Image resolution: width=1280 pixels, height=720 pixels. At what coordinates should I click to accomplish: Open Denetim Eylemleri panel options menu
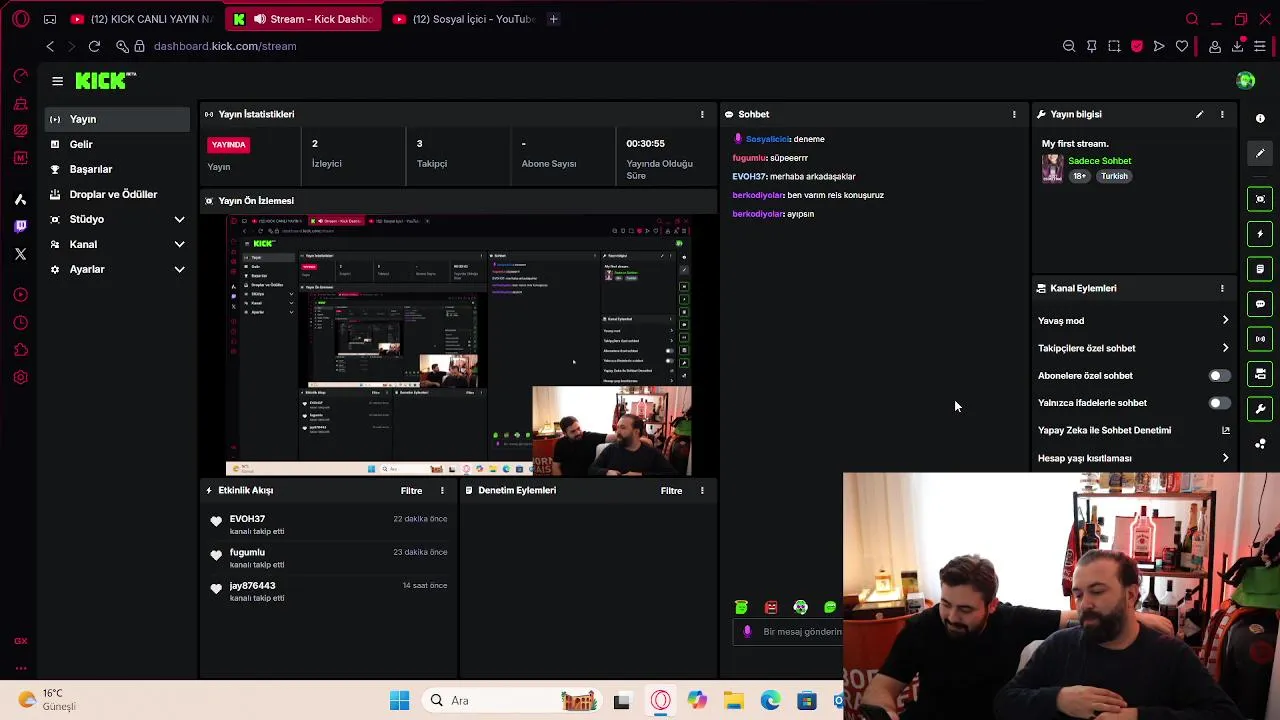tap(702, 491)
